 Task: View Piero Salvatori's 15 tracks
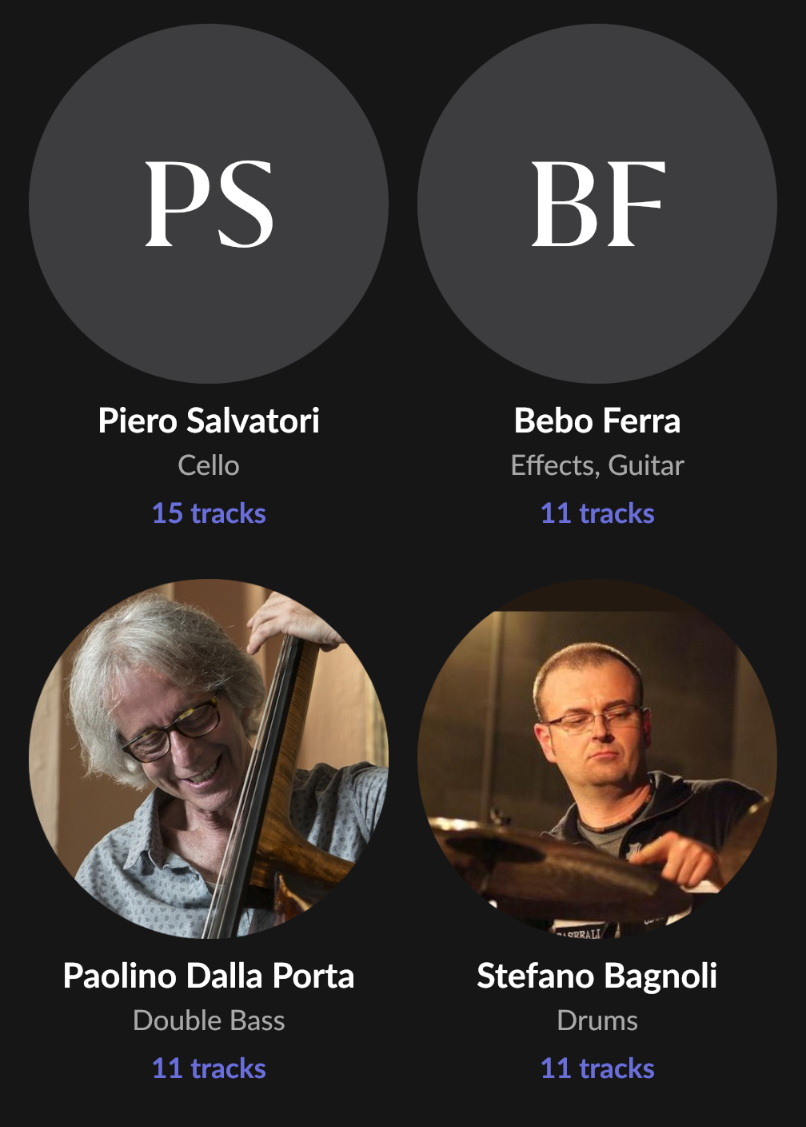pos(209,513)
